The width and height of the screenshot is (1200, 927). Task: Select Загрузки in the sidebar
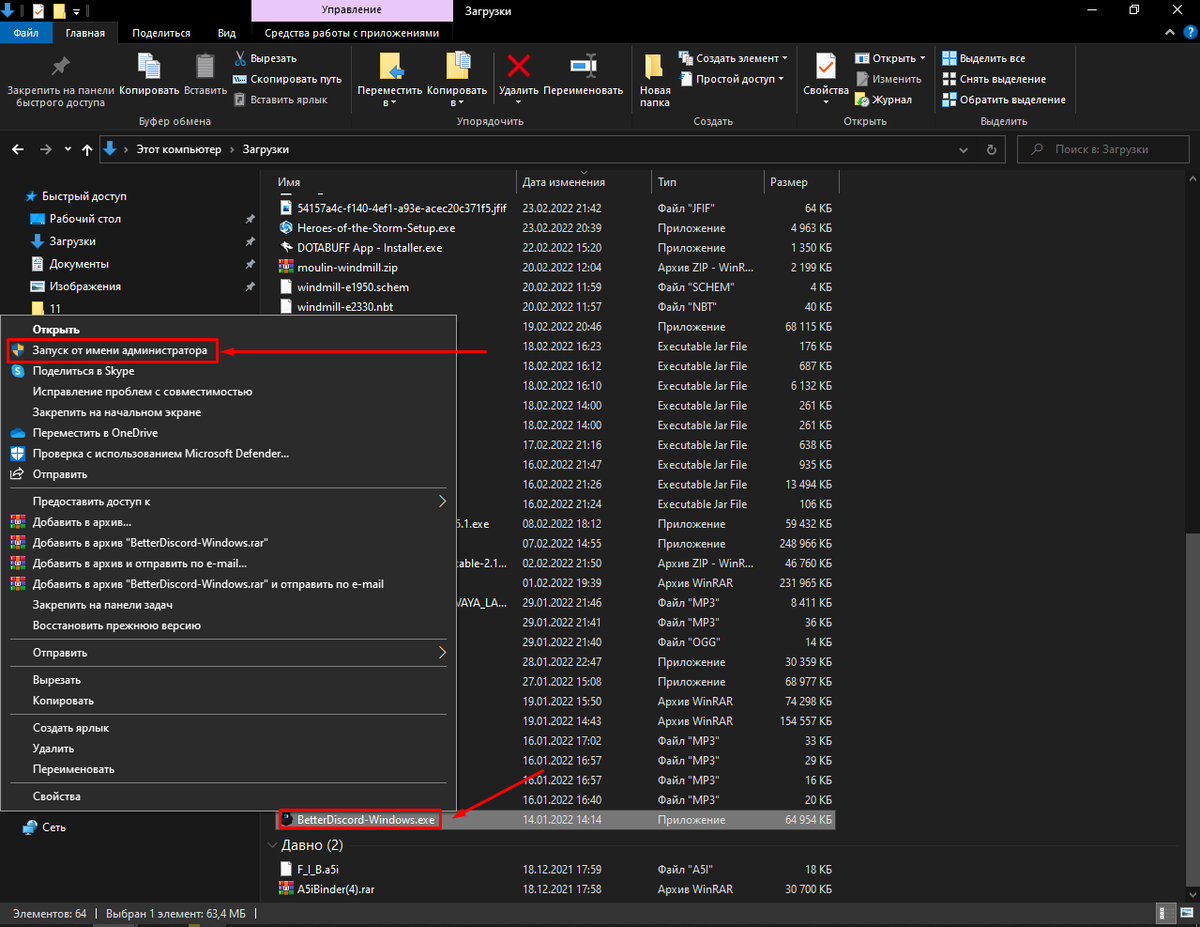72,241
